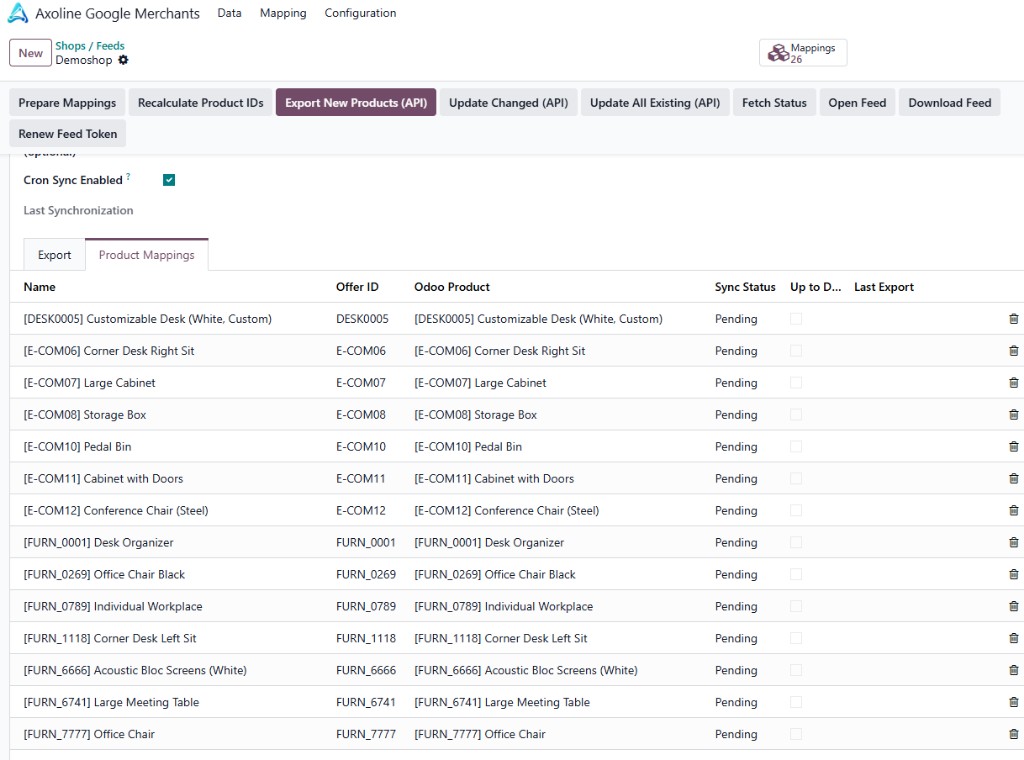The width and height of the screenshot is (1024, 760).
Task: Delete the E-COM11 Cabinet with Doors mapping
Action: point(1013,479)
